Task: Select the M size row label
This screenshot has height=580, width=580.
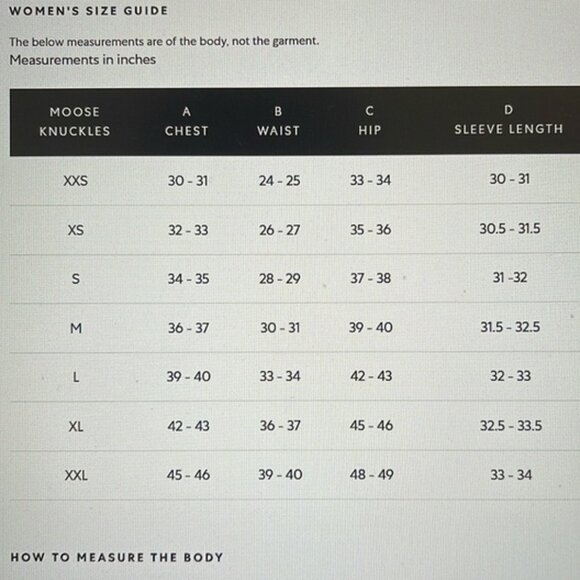Action: click(76, 328)
